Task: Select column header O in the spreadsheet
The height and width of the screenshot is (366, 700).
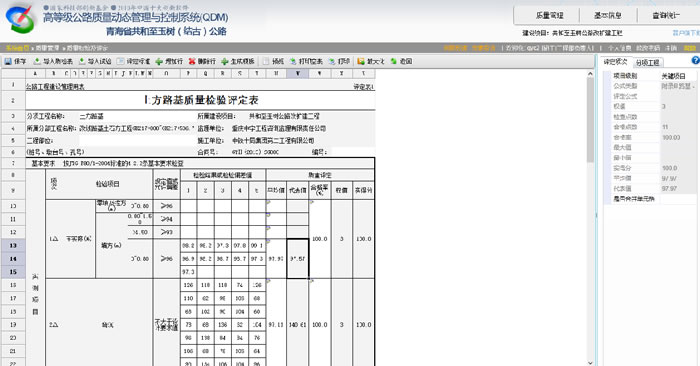Action: click(x=166, y=73)
